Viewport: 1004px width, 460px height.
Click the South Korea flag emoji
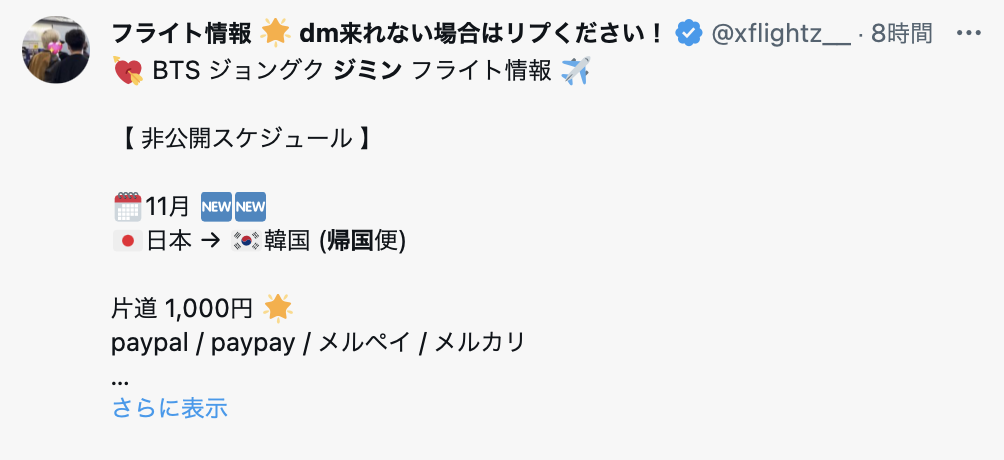246,241
